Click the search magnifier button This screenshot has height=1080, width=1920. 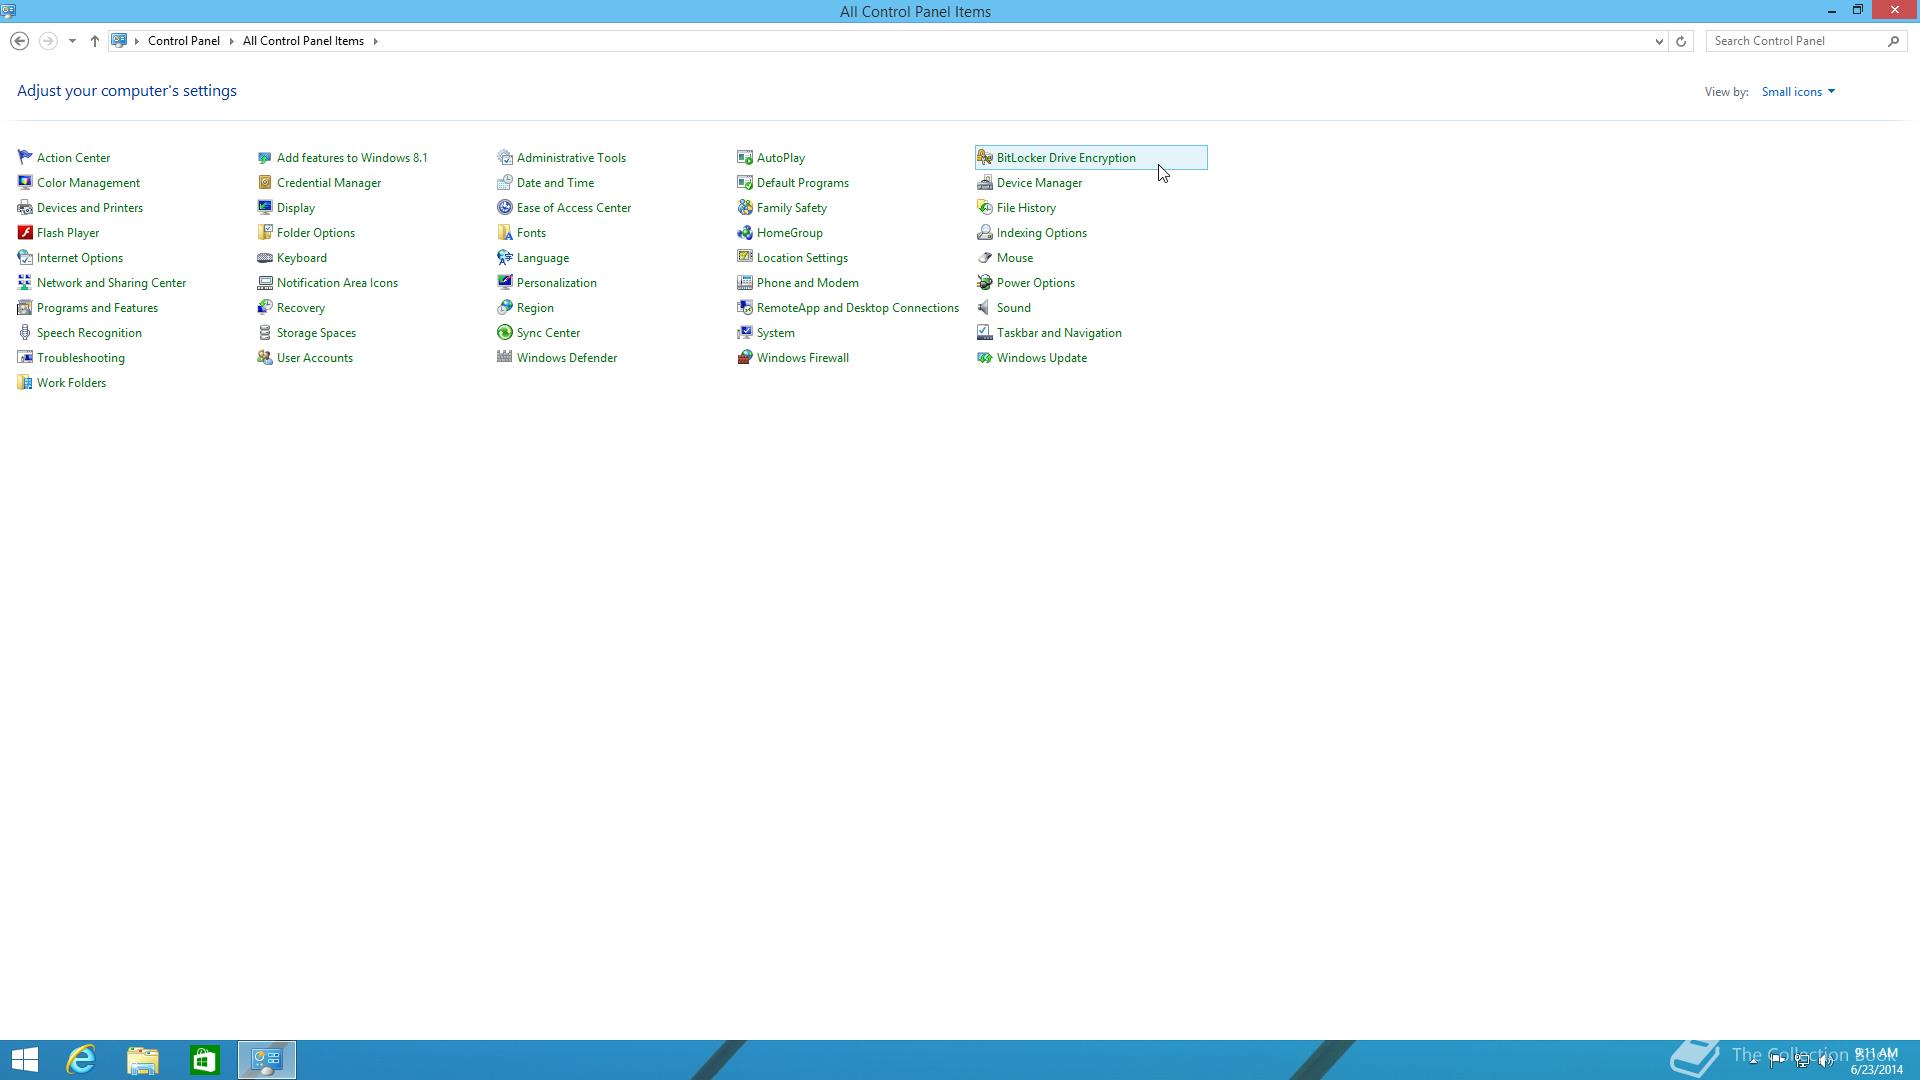pos(1893,41)
